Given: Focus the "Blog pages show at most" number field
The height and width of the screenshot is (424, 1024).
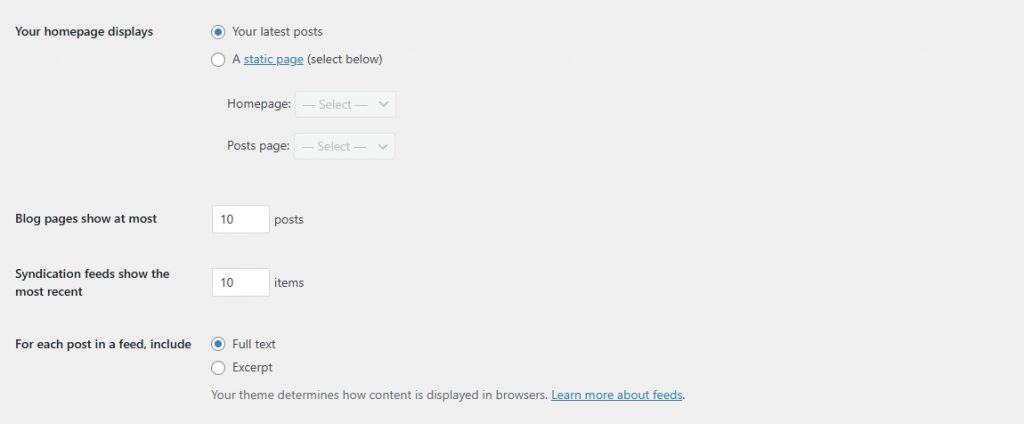Looking at the screenshot, I should (x=240, y=219).
